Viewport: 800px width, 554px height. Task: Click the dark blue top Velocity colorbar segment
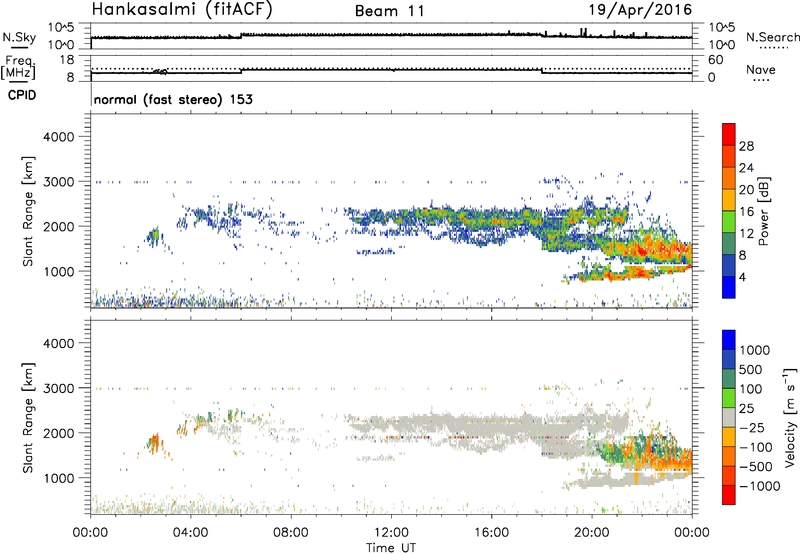tap(729, 340)
